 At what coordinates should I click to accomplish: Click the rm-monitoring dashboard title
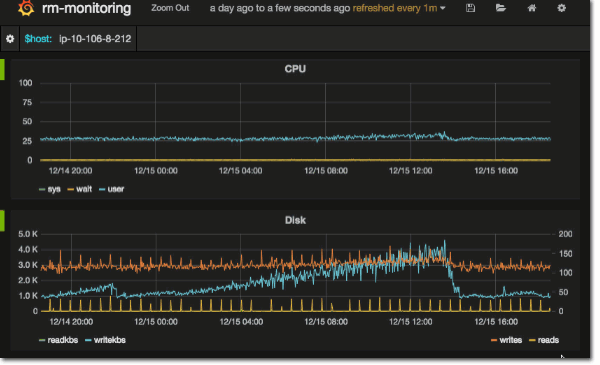click(86, 8)
